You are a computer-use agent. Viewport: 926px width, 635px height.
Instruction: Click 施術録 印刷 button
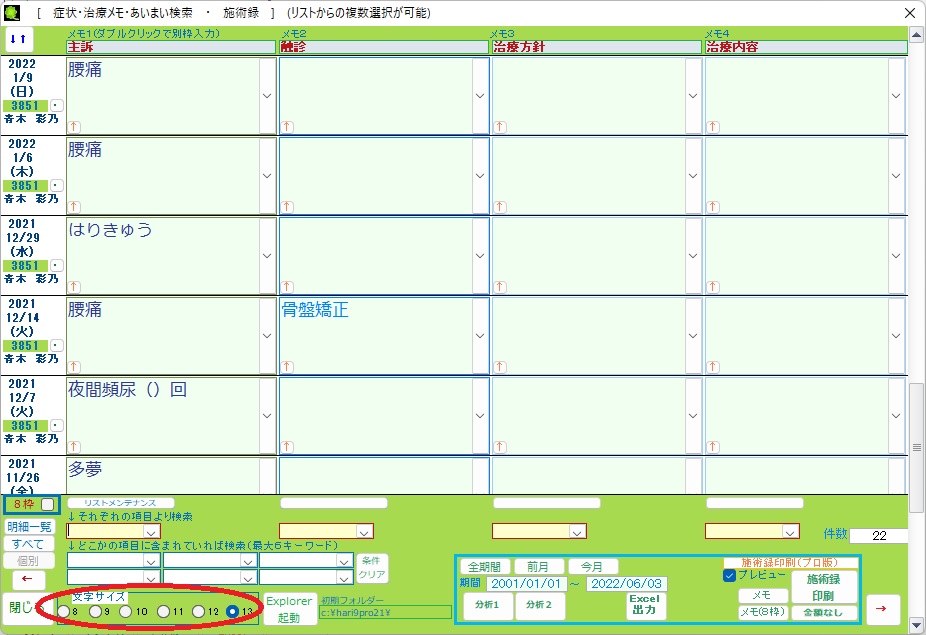(823, 587)
